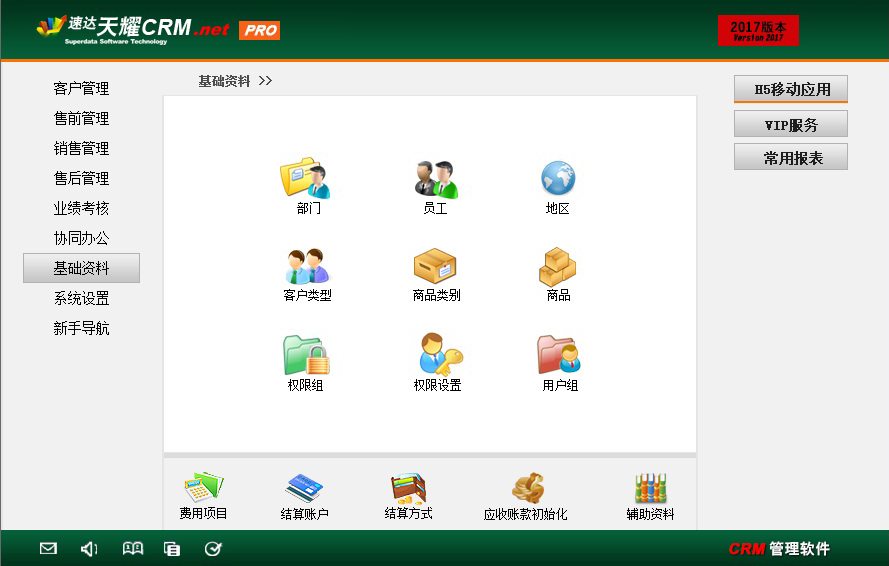Open the 员工 (Employee) icon

(x=435, y=180)
